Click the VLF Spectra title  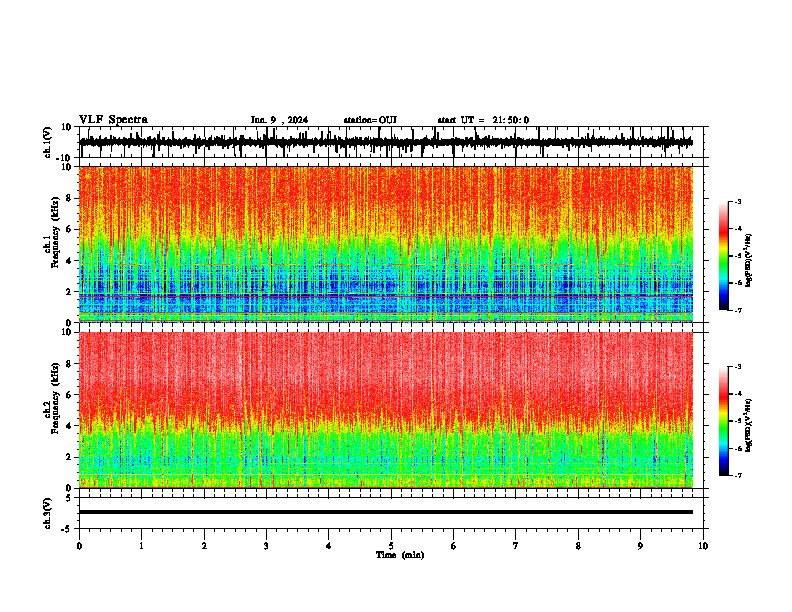point(113,120)
